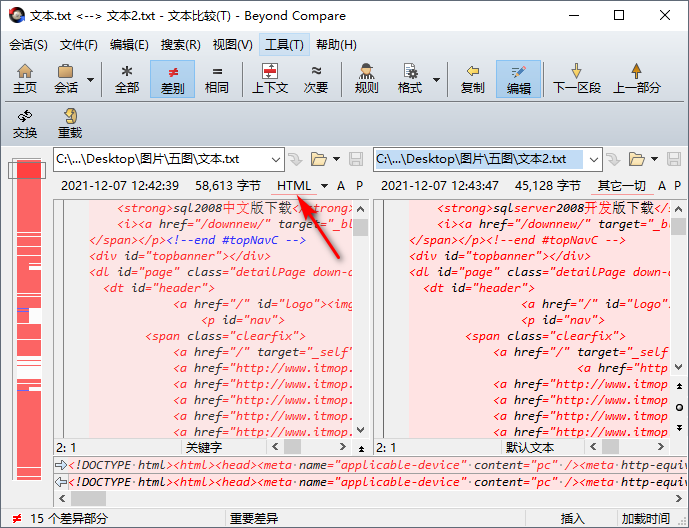Browse for the right file with folder icon
This screenshot has height=528, width=689.
click(x=637, y=159)
